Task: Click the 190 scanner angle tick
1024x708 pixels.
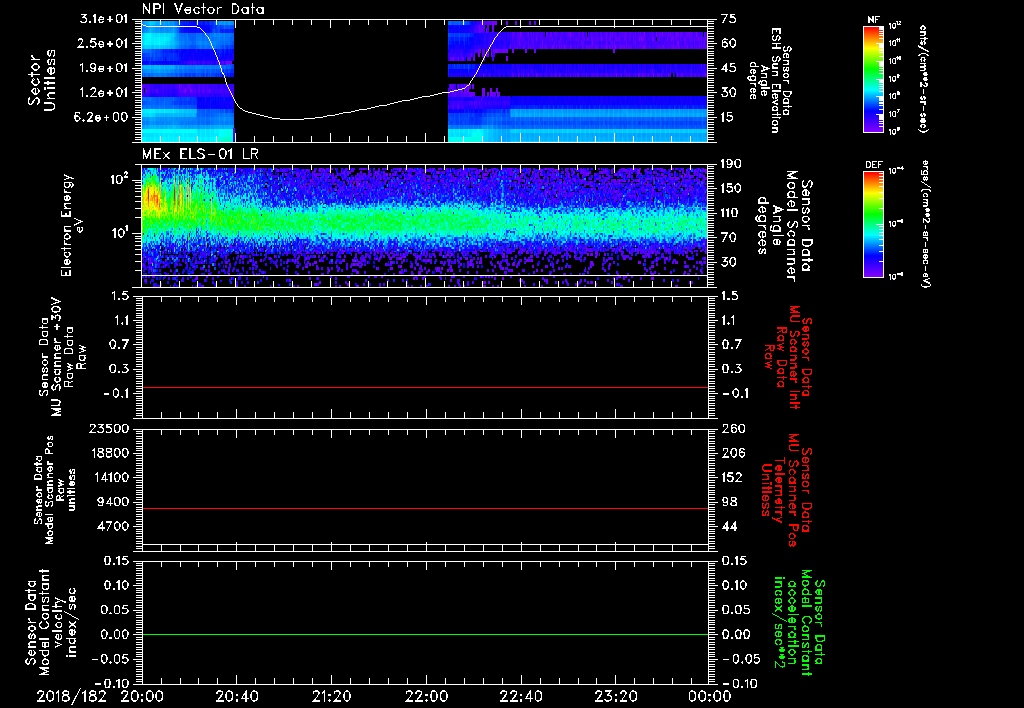Action: pos(732,164)
